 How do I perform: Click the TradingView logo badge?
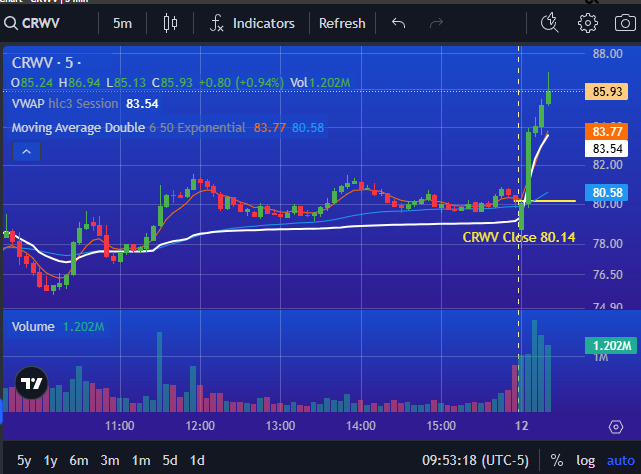(31, 383)
